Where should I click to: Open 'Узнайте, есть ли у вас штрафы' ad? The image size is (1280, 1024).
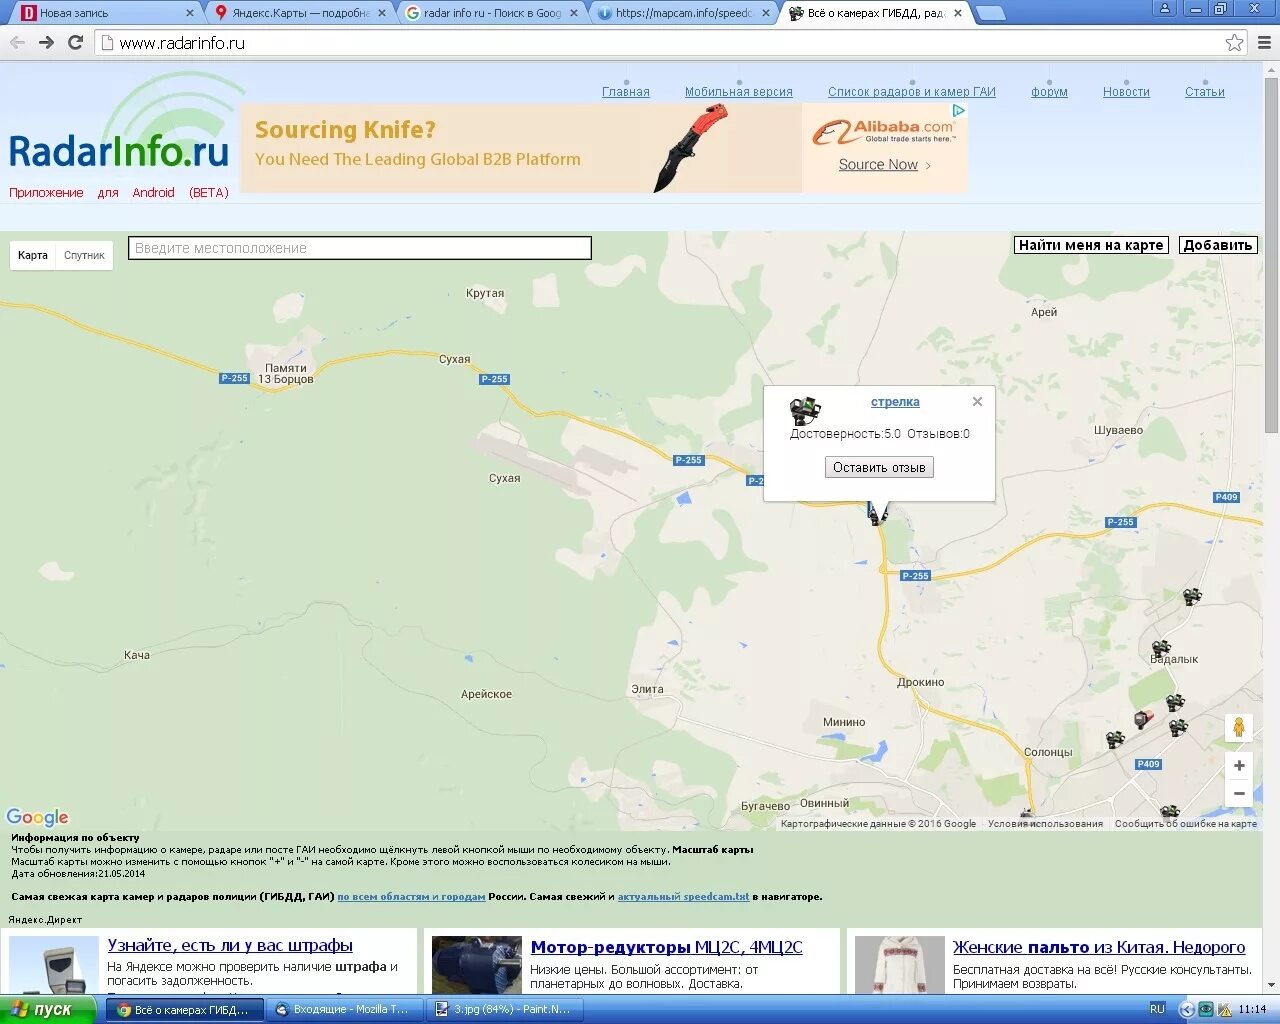click(x=230, y=946)
